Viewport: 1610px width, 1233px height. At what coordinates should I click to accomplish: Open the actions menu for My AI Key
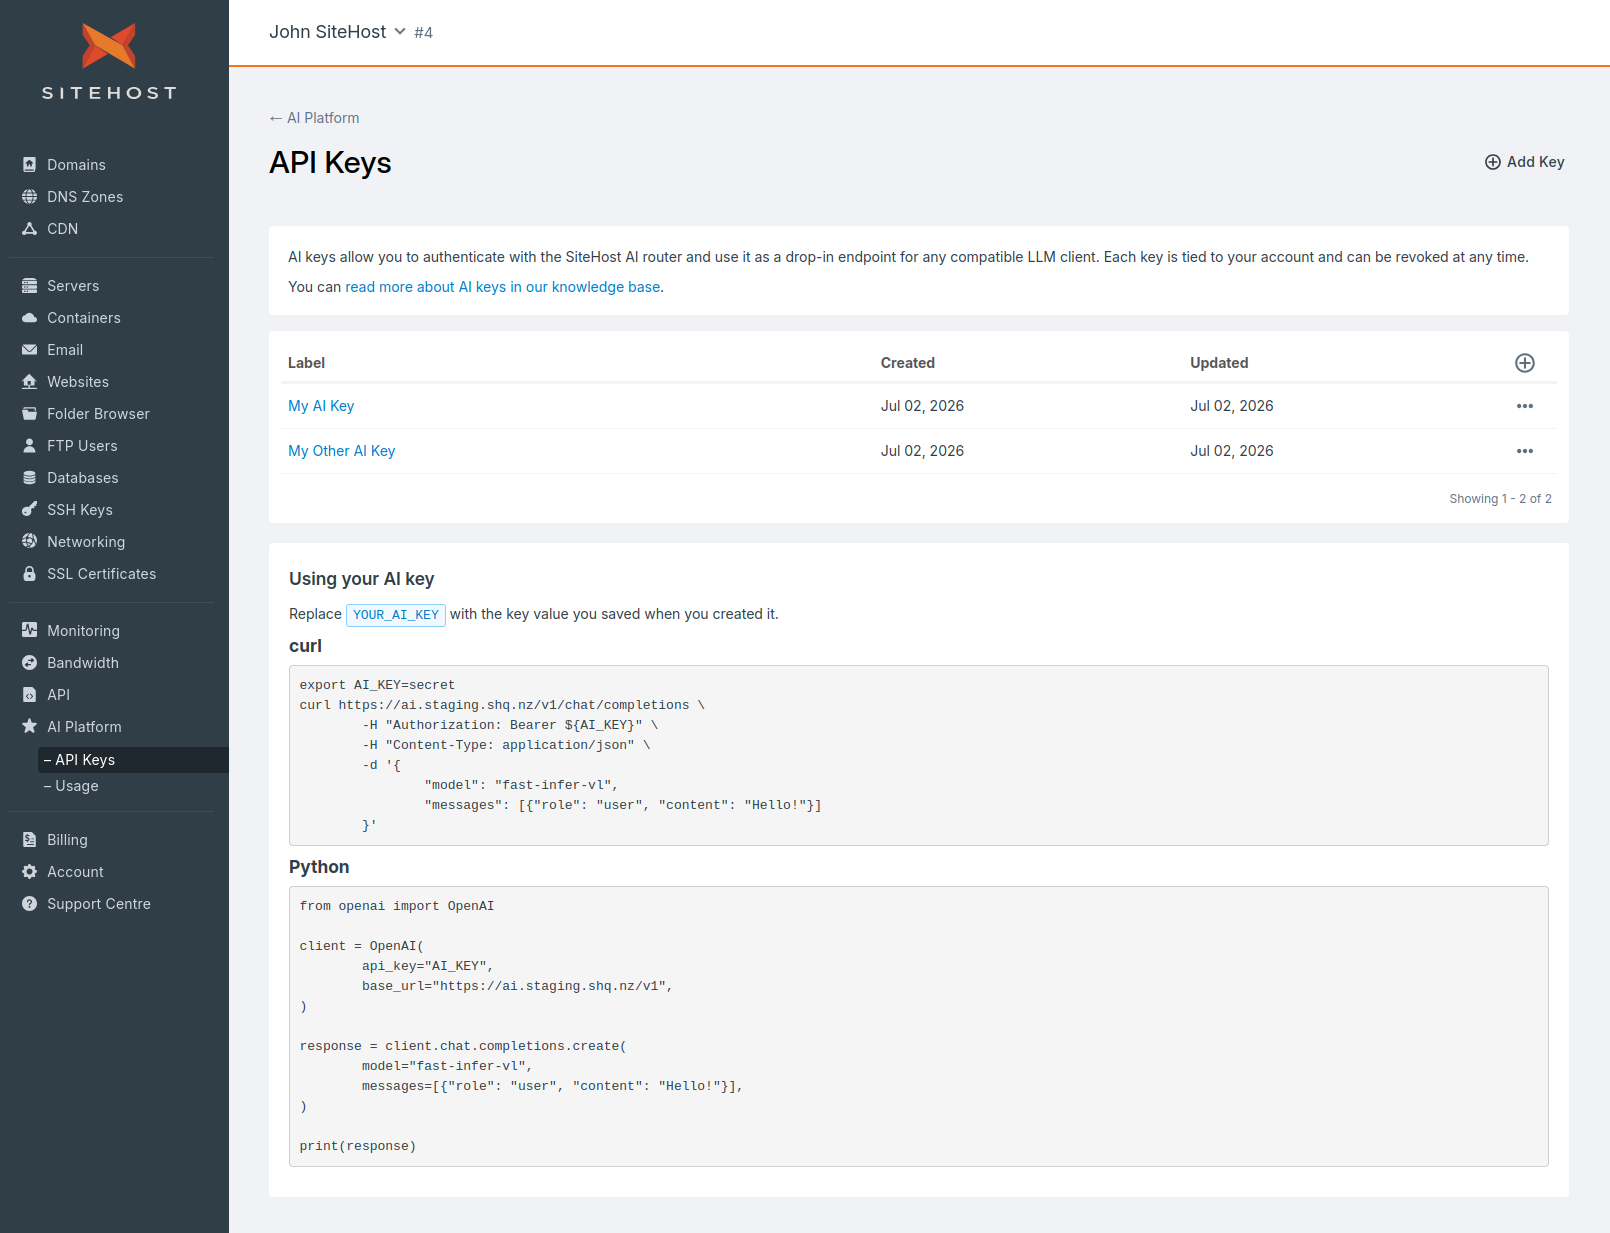(1524, 406)
